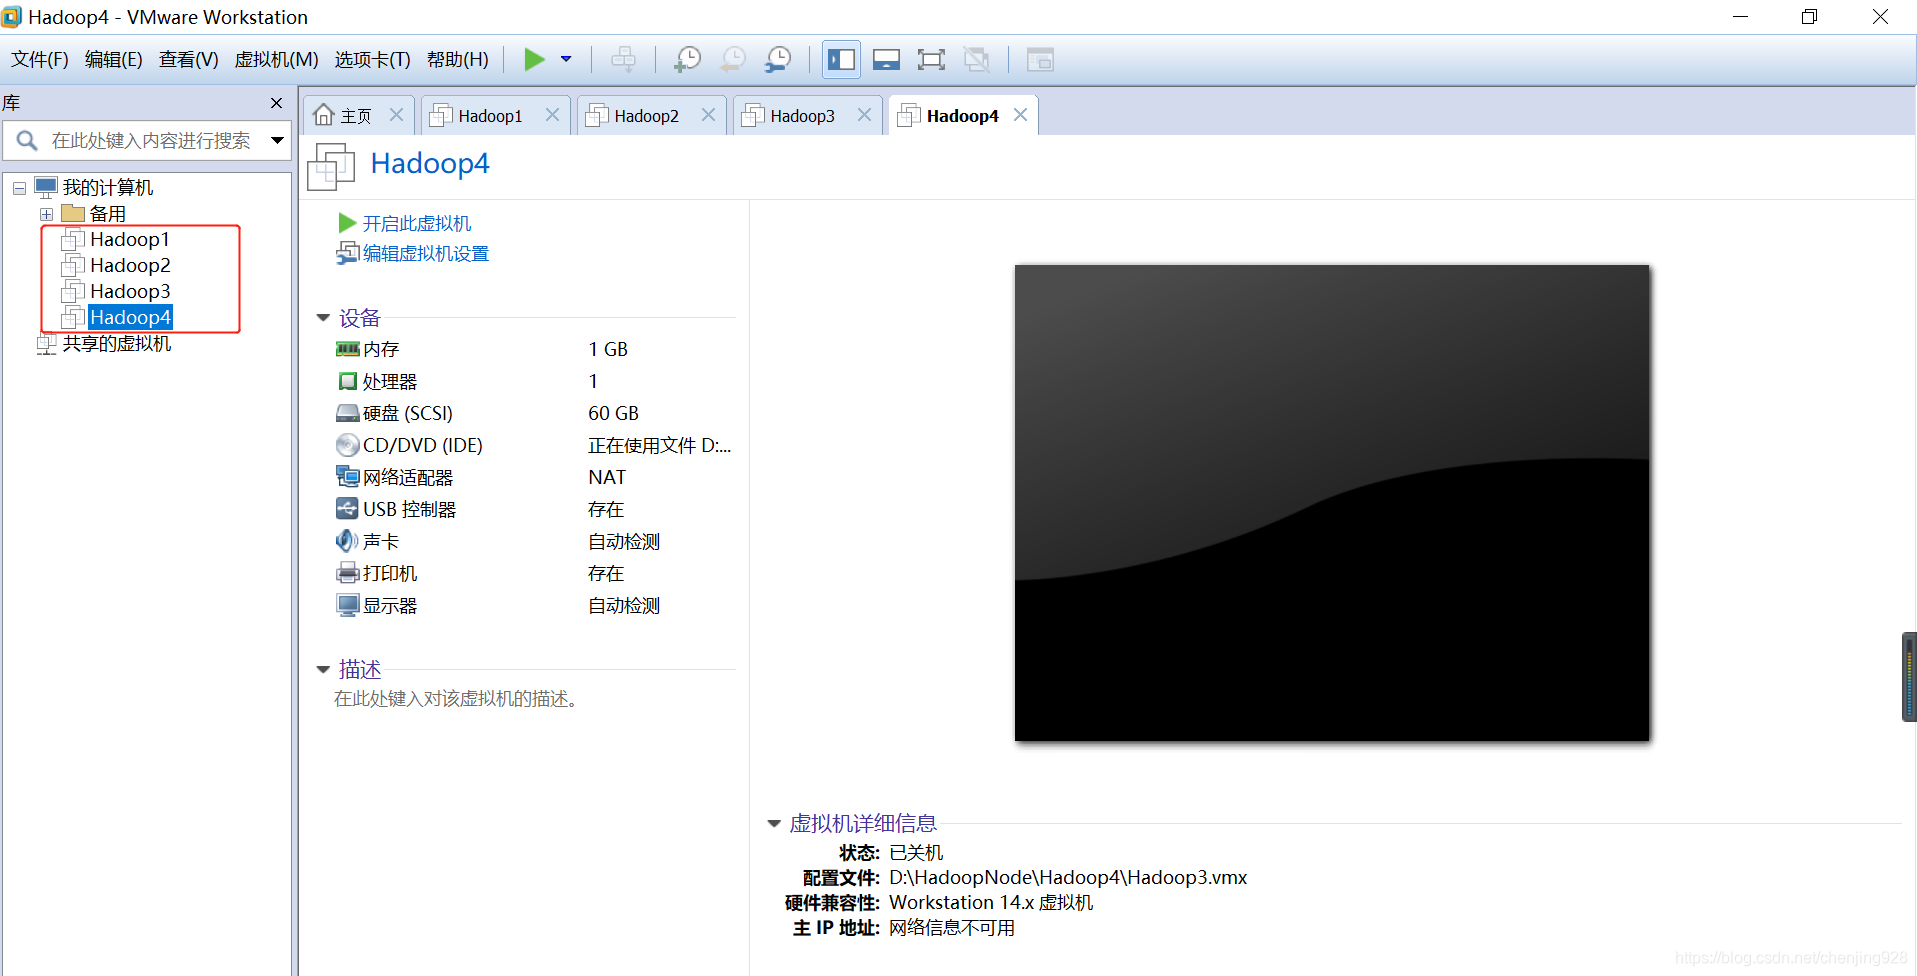Click the NAT network adapter value
The height and width of the screenshot is (976, 1917).
pos(607,477)
